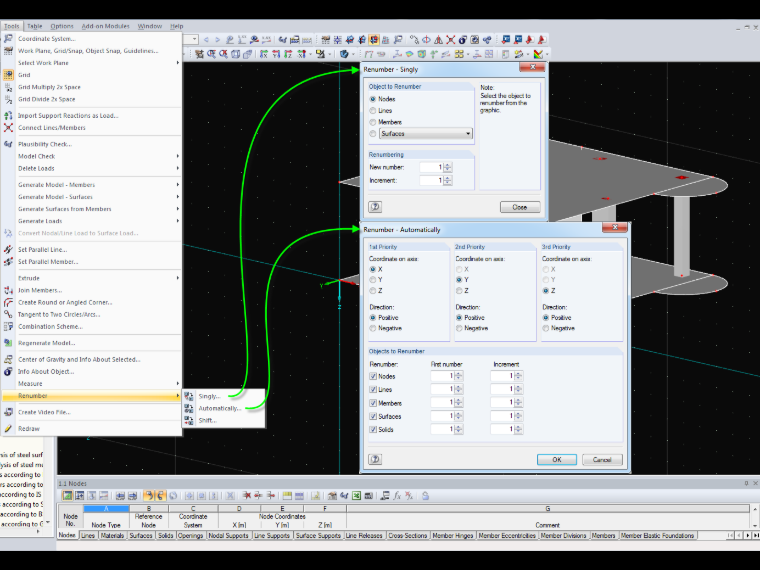Click the Nodes First number input field
Image resolution: width=760 pixels, height=570 pixels.
click(442, 376)
